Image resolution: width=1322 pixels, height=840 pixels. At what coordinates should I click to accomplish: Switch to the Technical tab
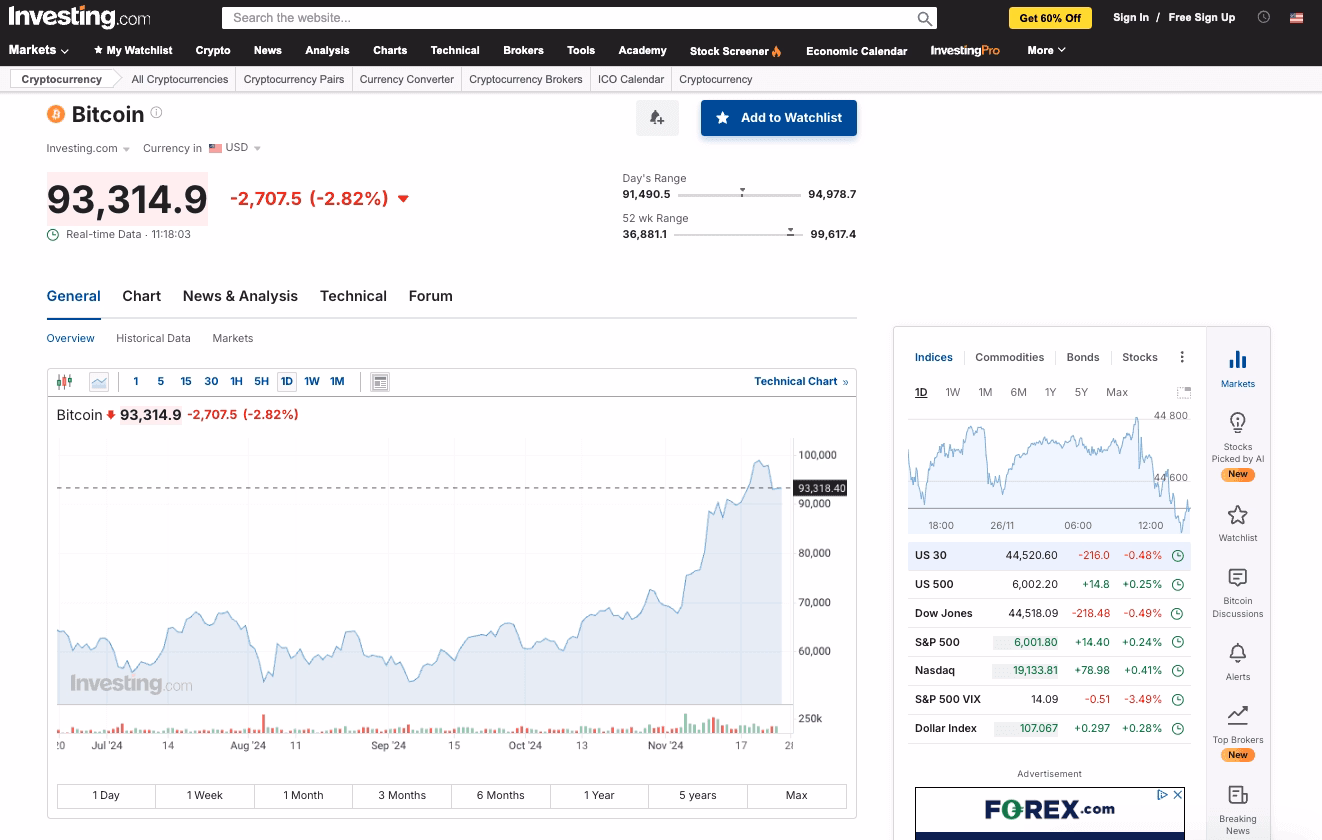353,296
